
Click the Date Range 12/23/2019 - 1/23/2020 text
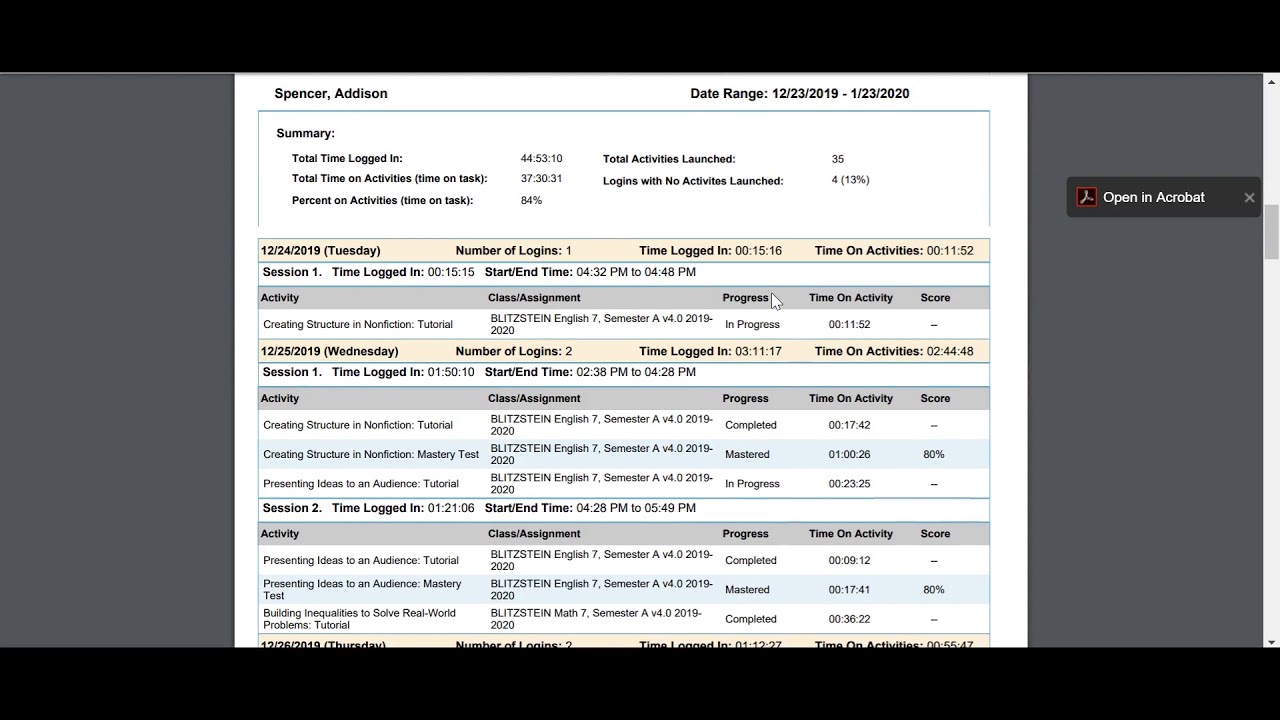click(800, 93)
